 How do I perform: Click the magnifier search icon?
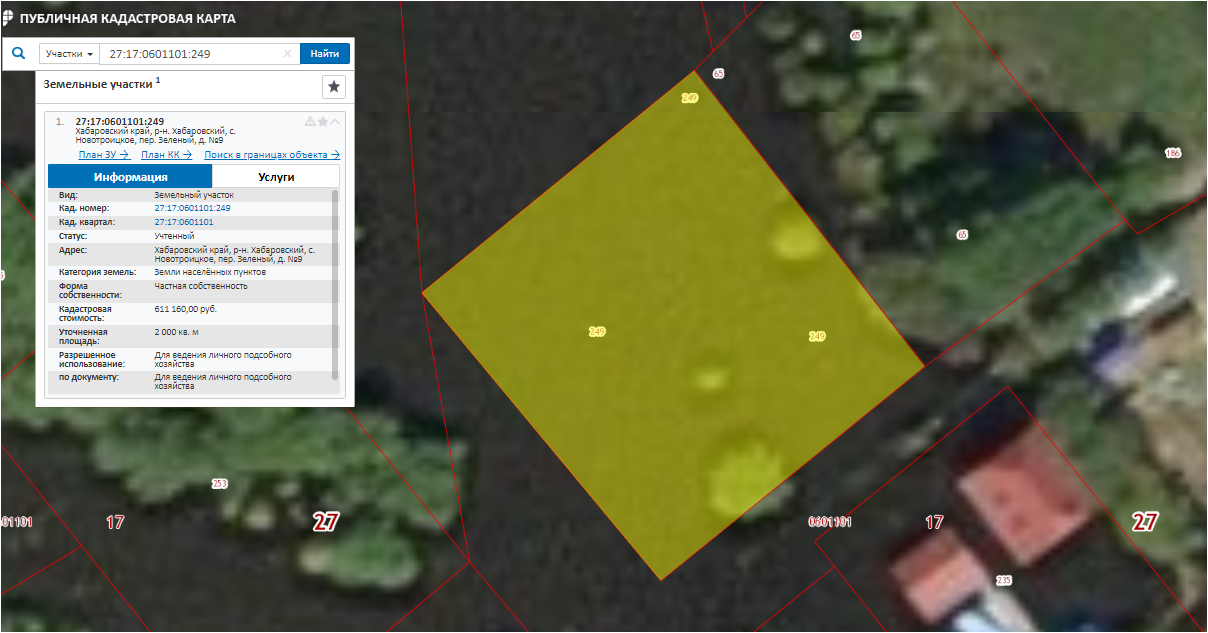point(18,54)
